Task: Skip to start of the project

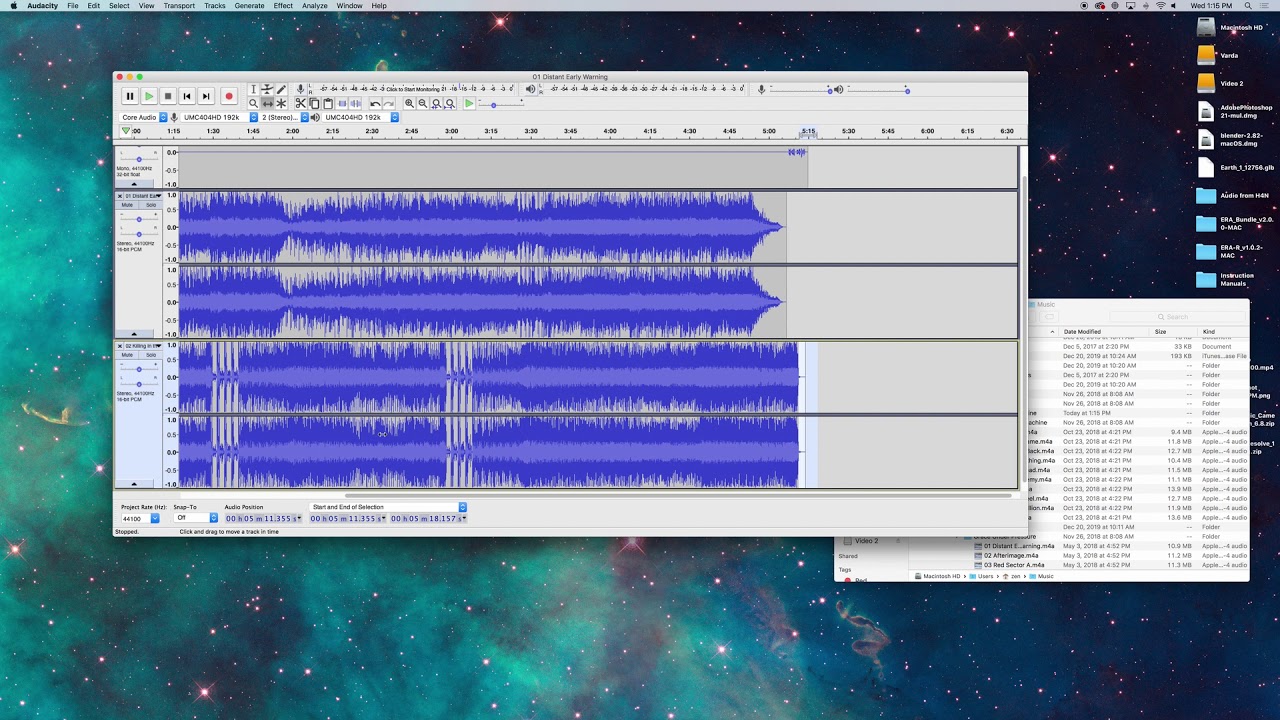Action: (186, 96)
